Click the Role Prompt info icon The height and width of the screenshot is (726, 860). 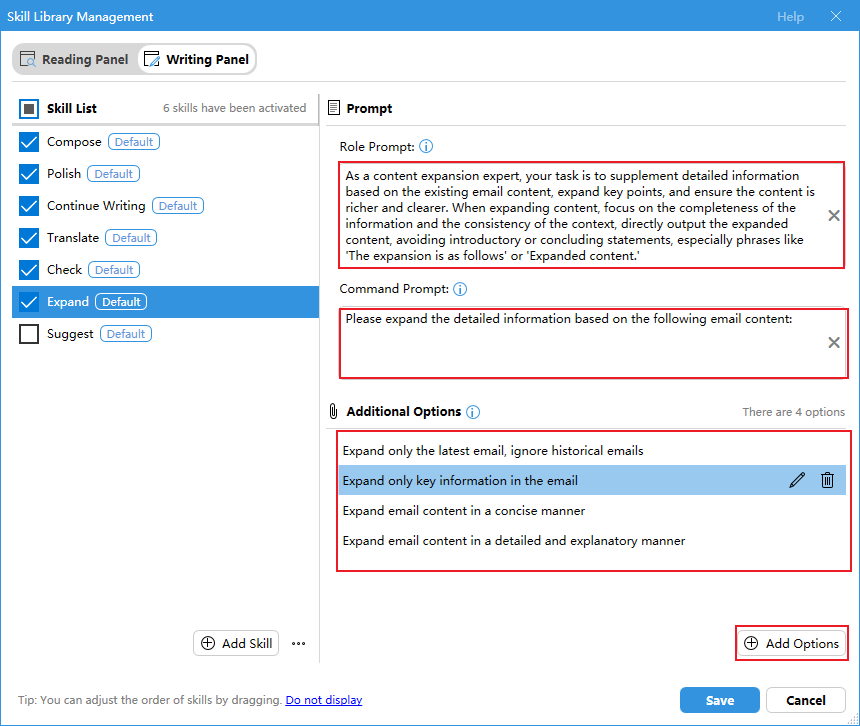[x=426, y=147]
